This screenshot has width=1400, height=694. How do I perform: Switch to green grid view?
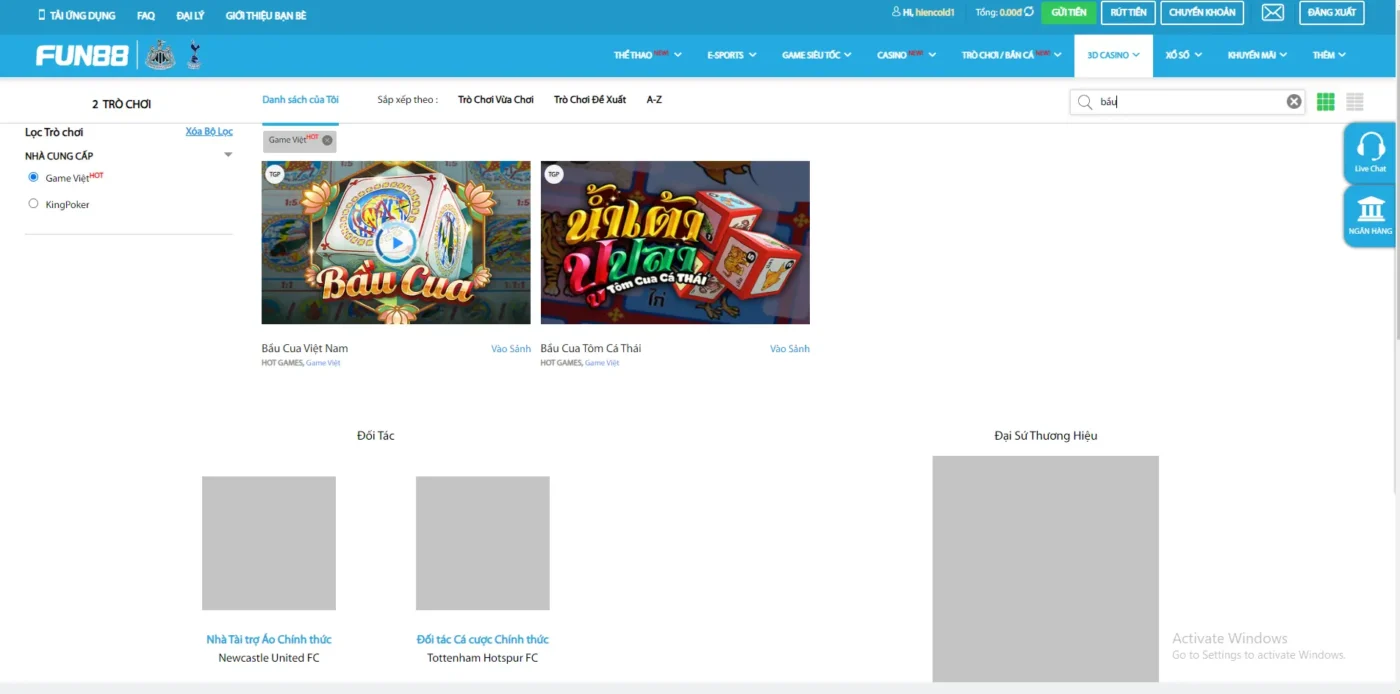1326,101
